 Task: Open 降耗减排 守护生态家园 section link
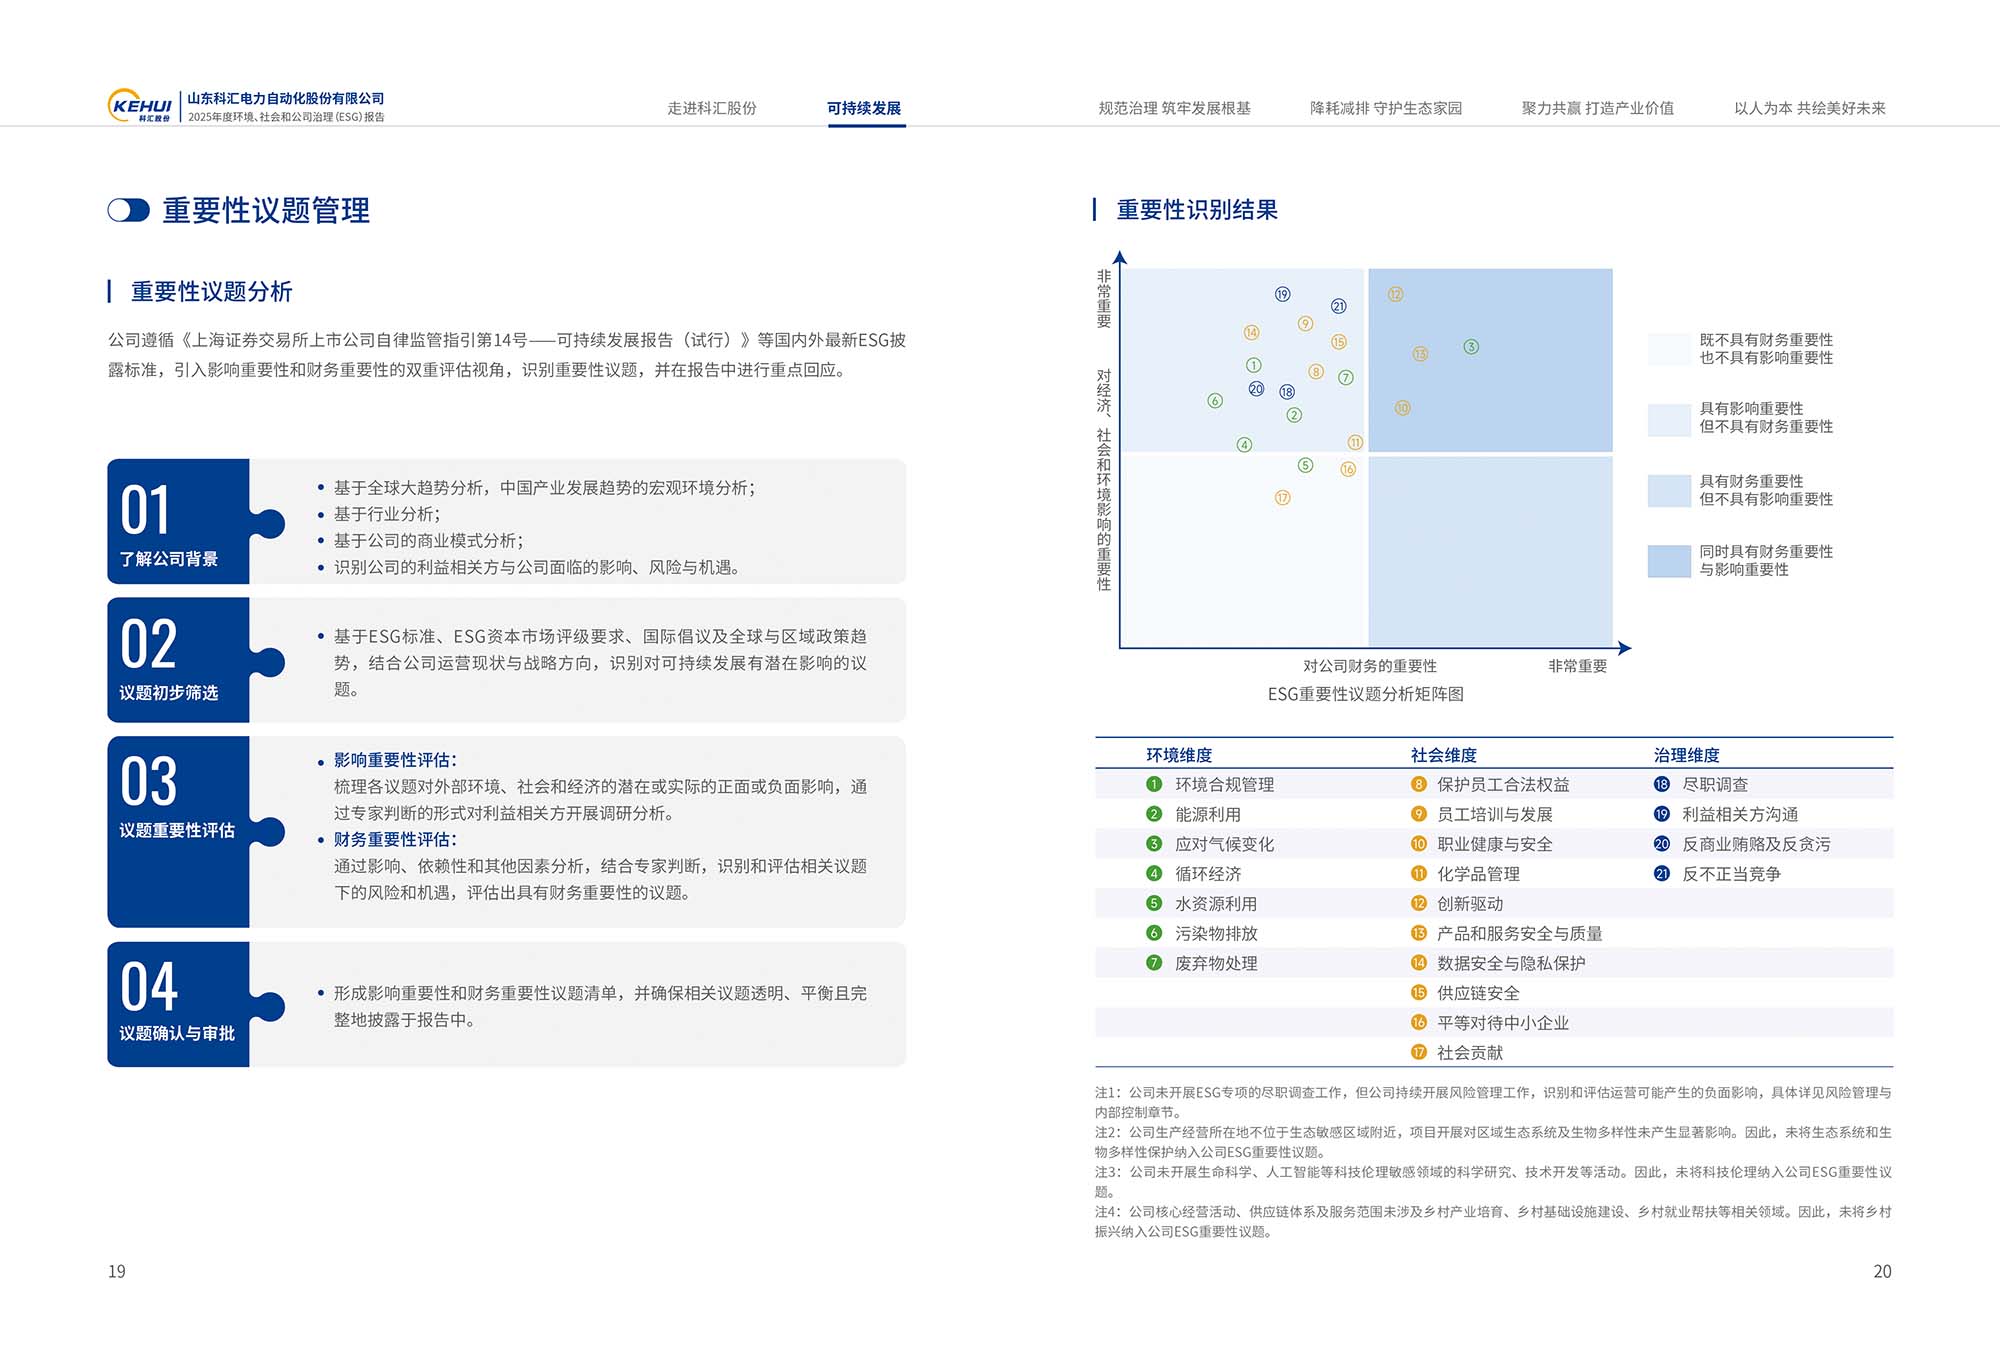click(x=1386, y=108)
